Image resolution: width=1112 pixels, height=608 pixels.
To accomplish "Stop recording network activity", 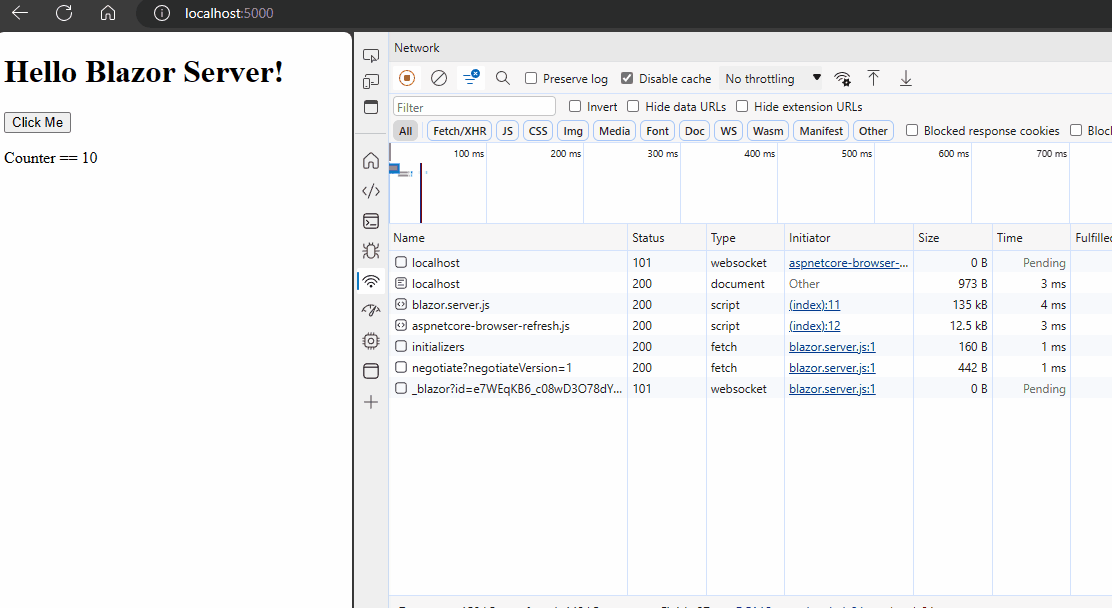I will [x=407, y=78].
